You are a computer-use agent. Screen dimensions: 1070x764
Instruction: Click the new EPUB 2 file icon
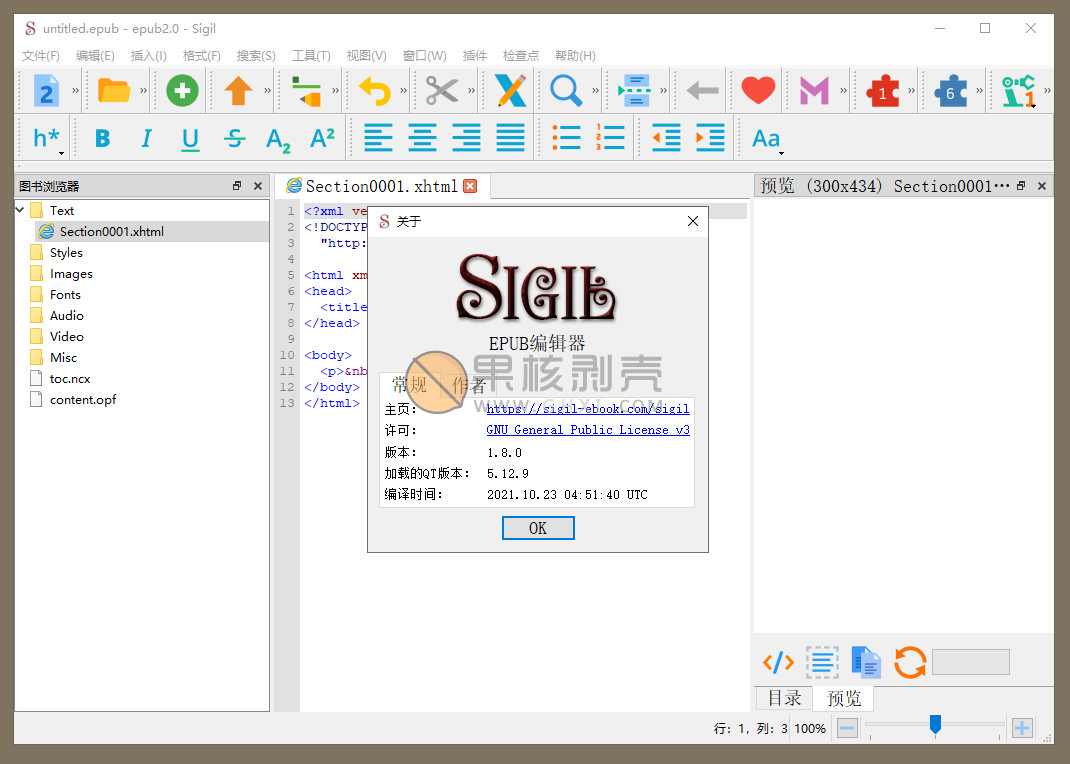click(46, 90)
